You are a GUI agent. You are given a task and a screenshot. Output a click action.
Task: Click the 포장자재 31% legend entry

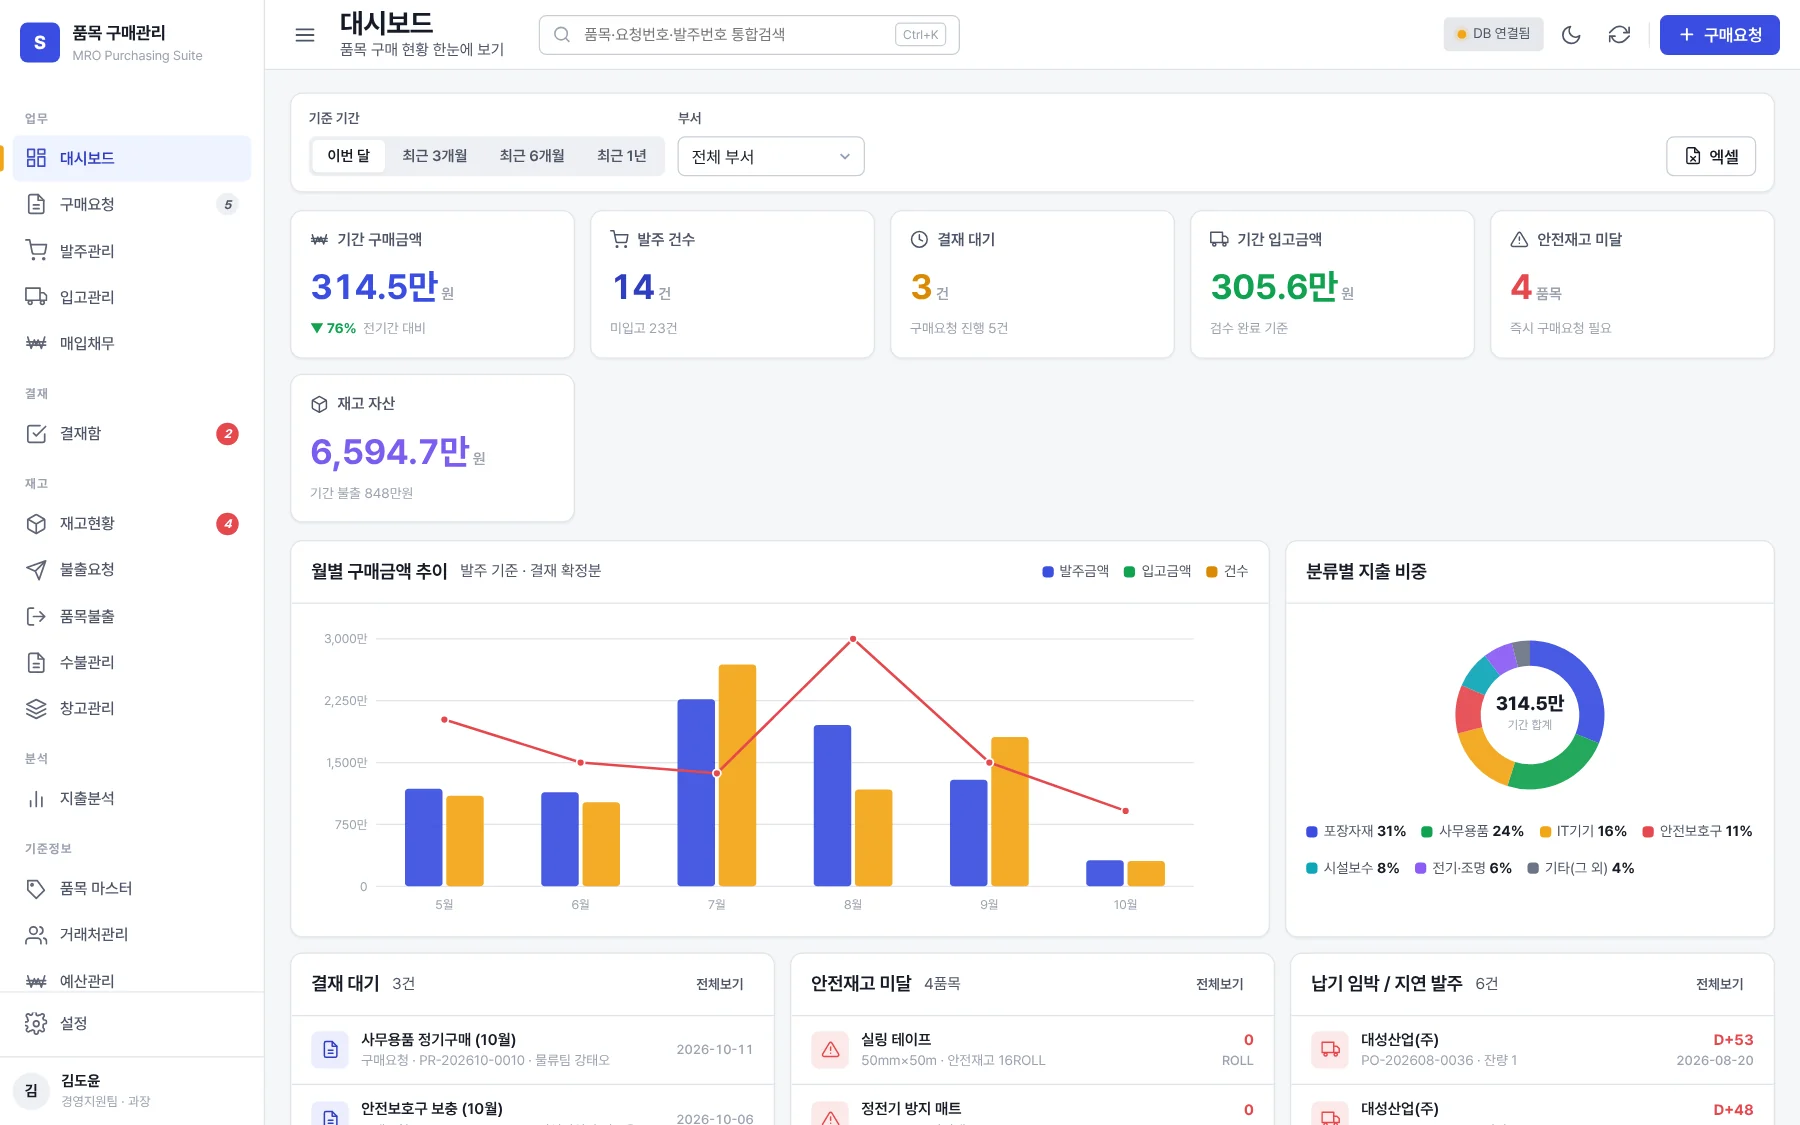(x=1356, y=831)
